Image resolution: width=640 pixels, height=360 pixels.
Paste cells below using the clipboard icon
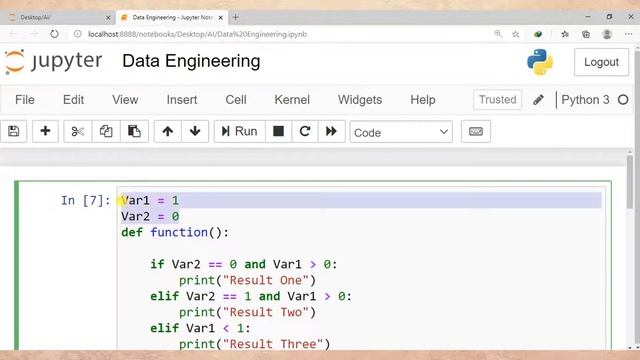134,131
